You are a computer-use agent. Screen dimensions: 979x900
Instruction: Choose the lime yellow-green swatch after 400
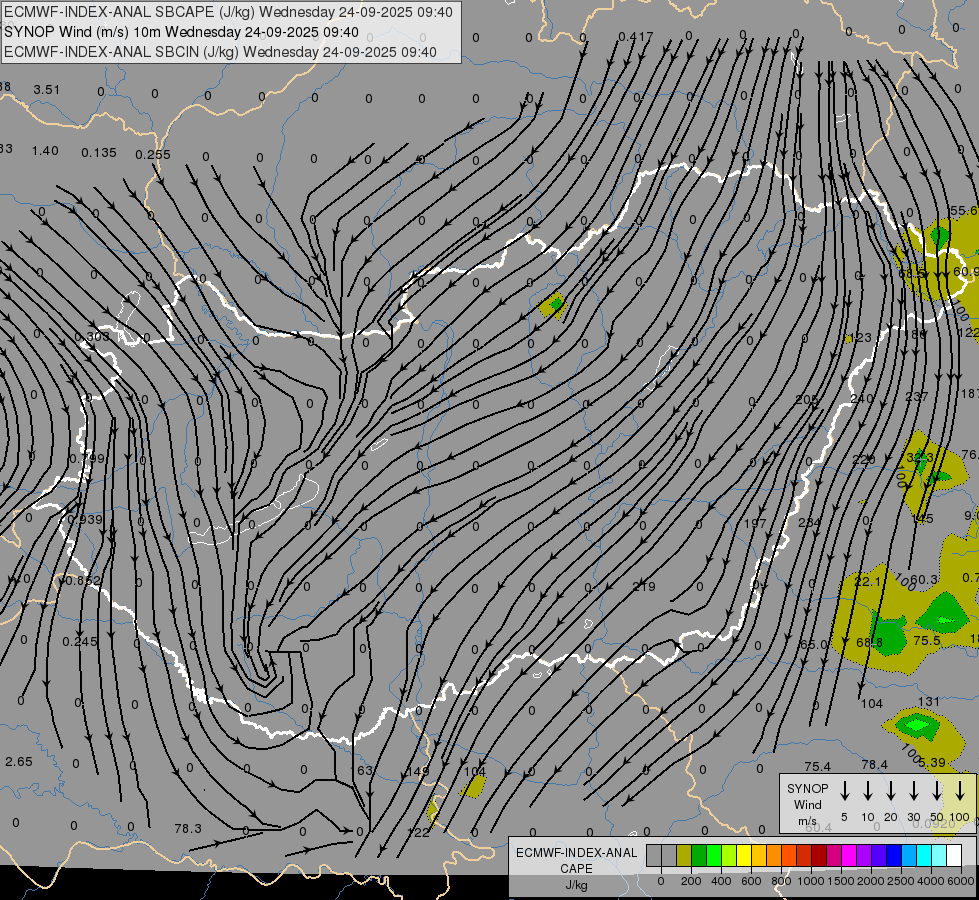(729, 856)
